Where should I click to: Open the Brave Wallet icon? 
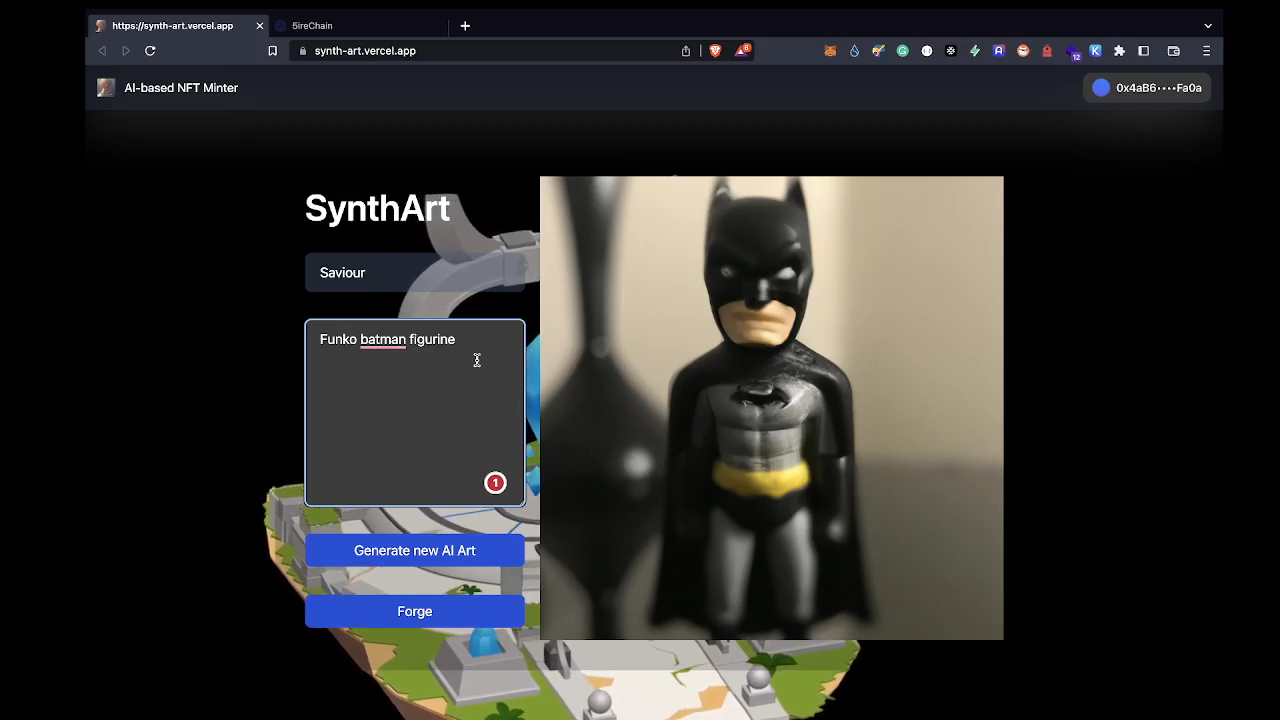click(1174, 51)
